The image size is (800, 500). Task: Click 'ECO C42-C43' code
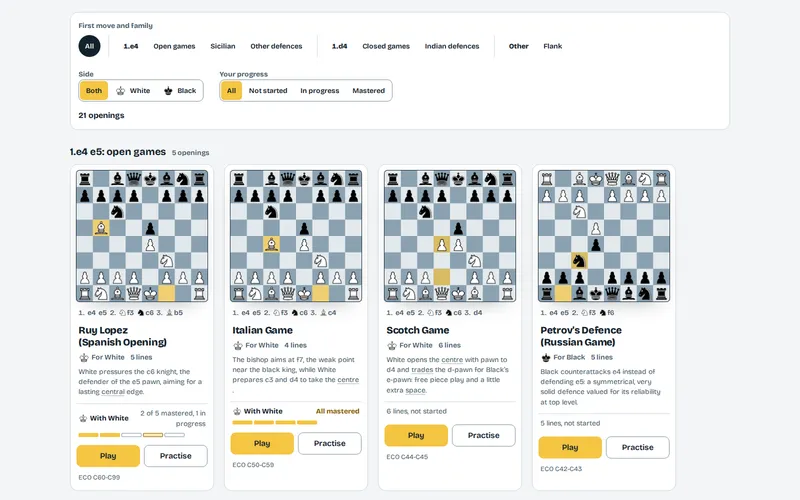561,469
